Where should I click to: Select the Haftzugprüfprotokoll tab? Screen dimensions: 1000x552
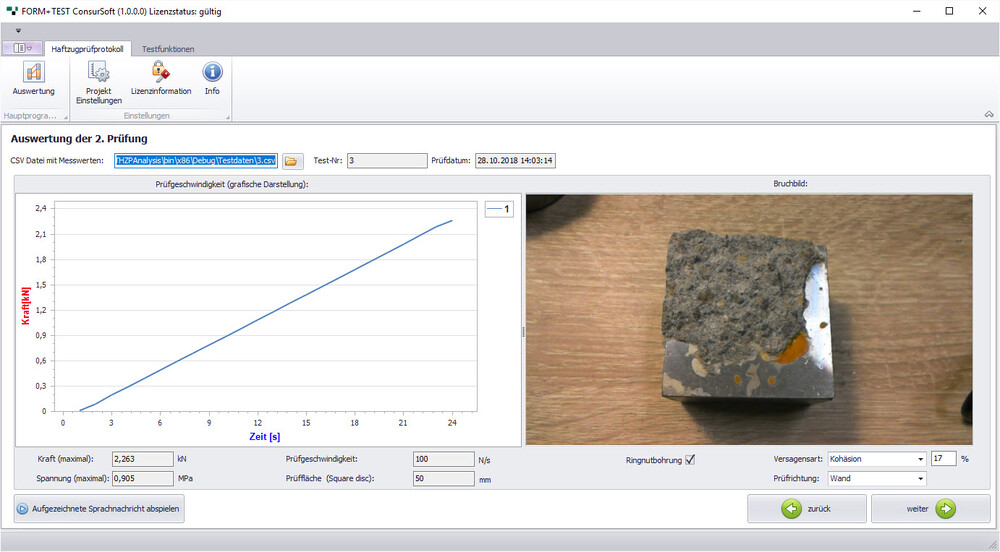87,48
